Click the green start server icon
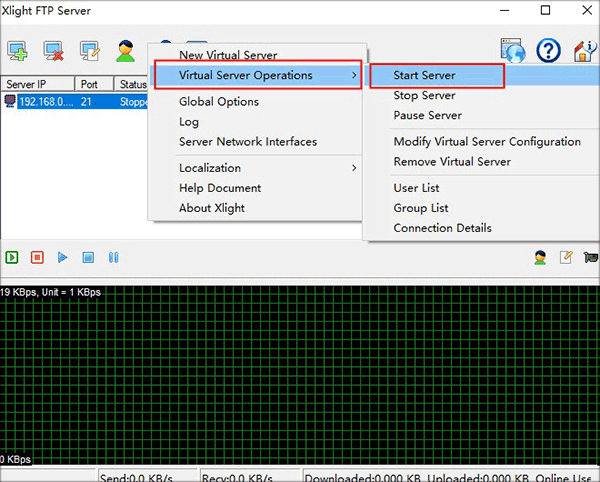The width and height of the screenshot is (600, 482). coord(12,257)
